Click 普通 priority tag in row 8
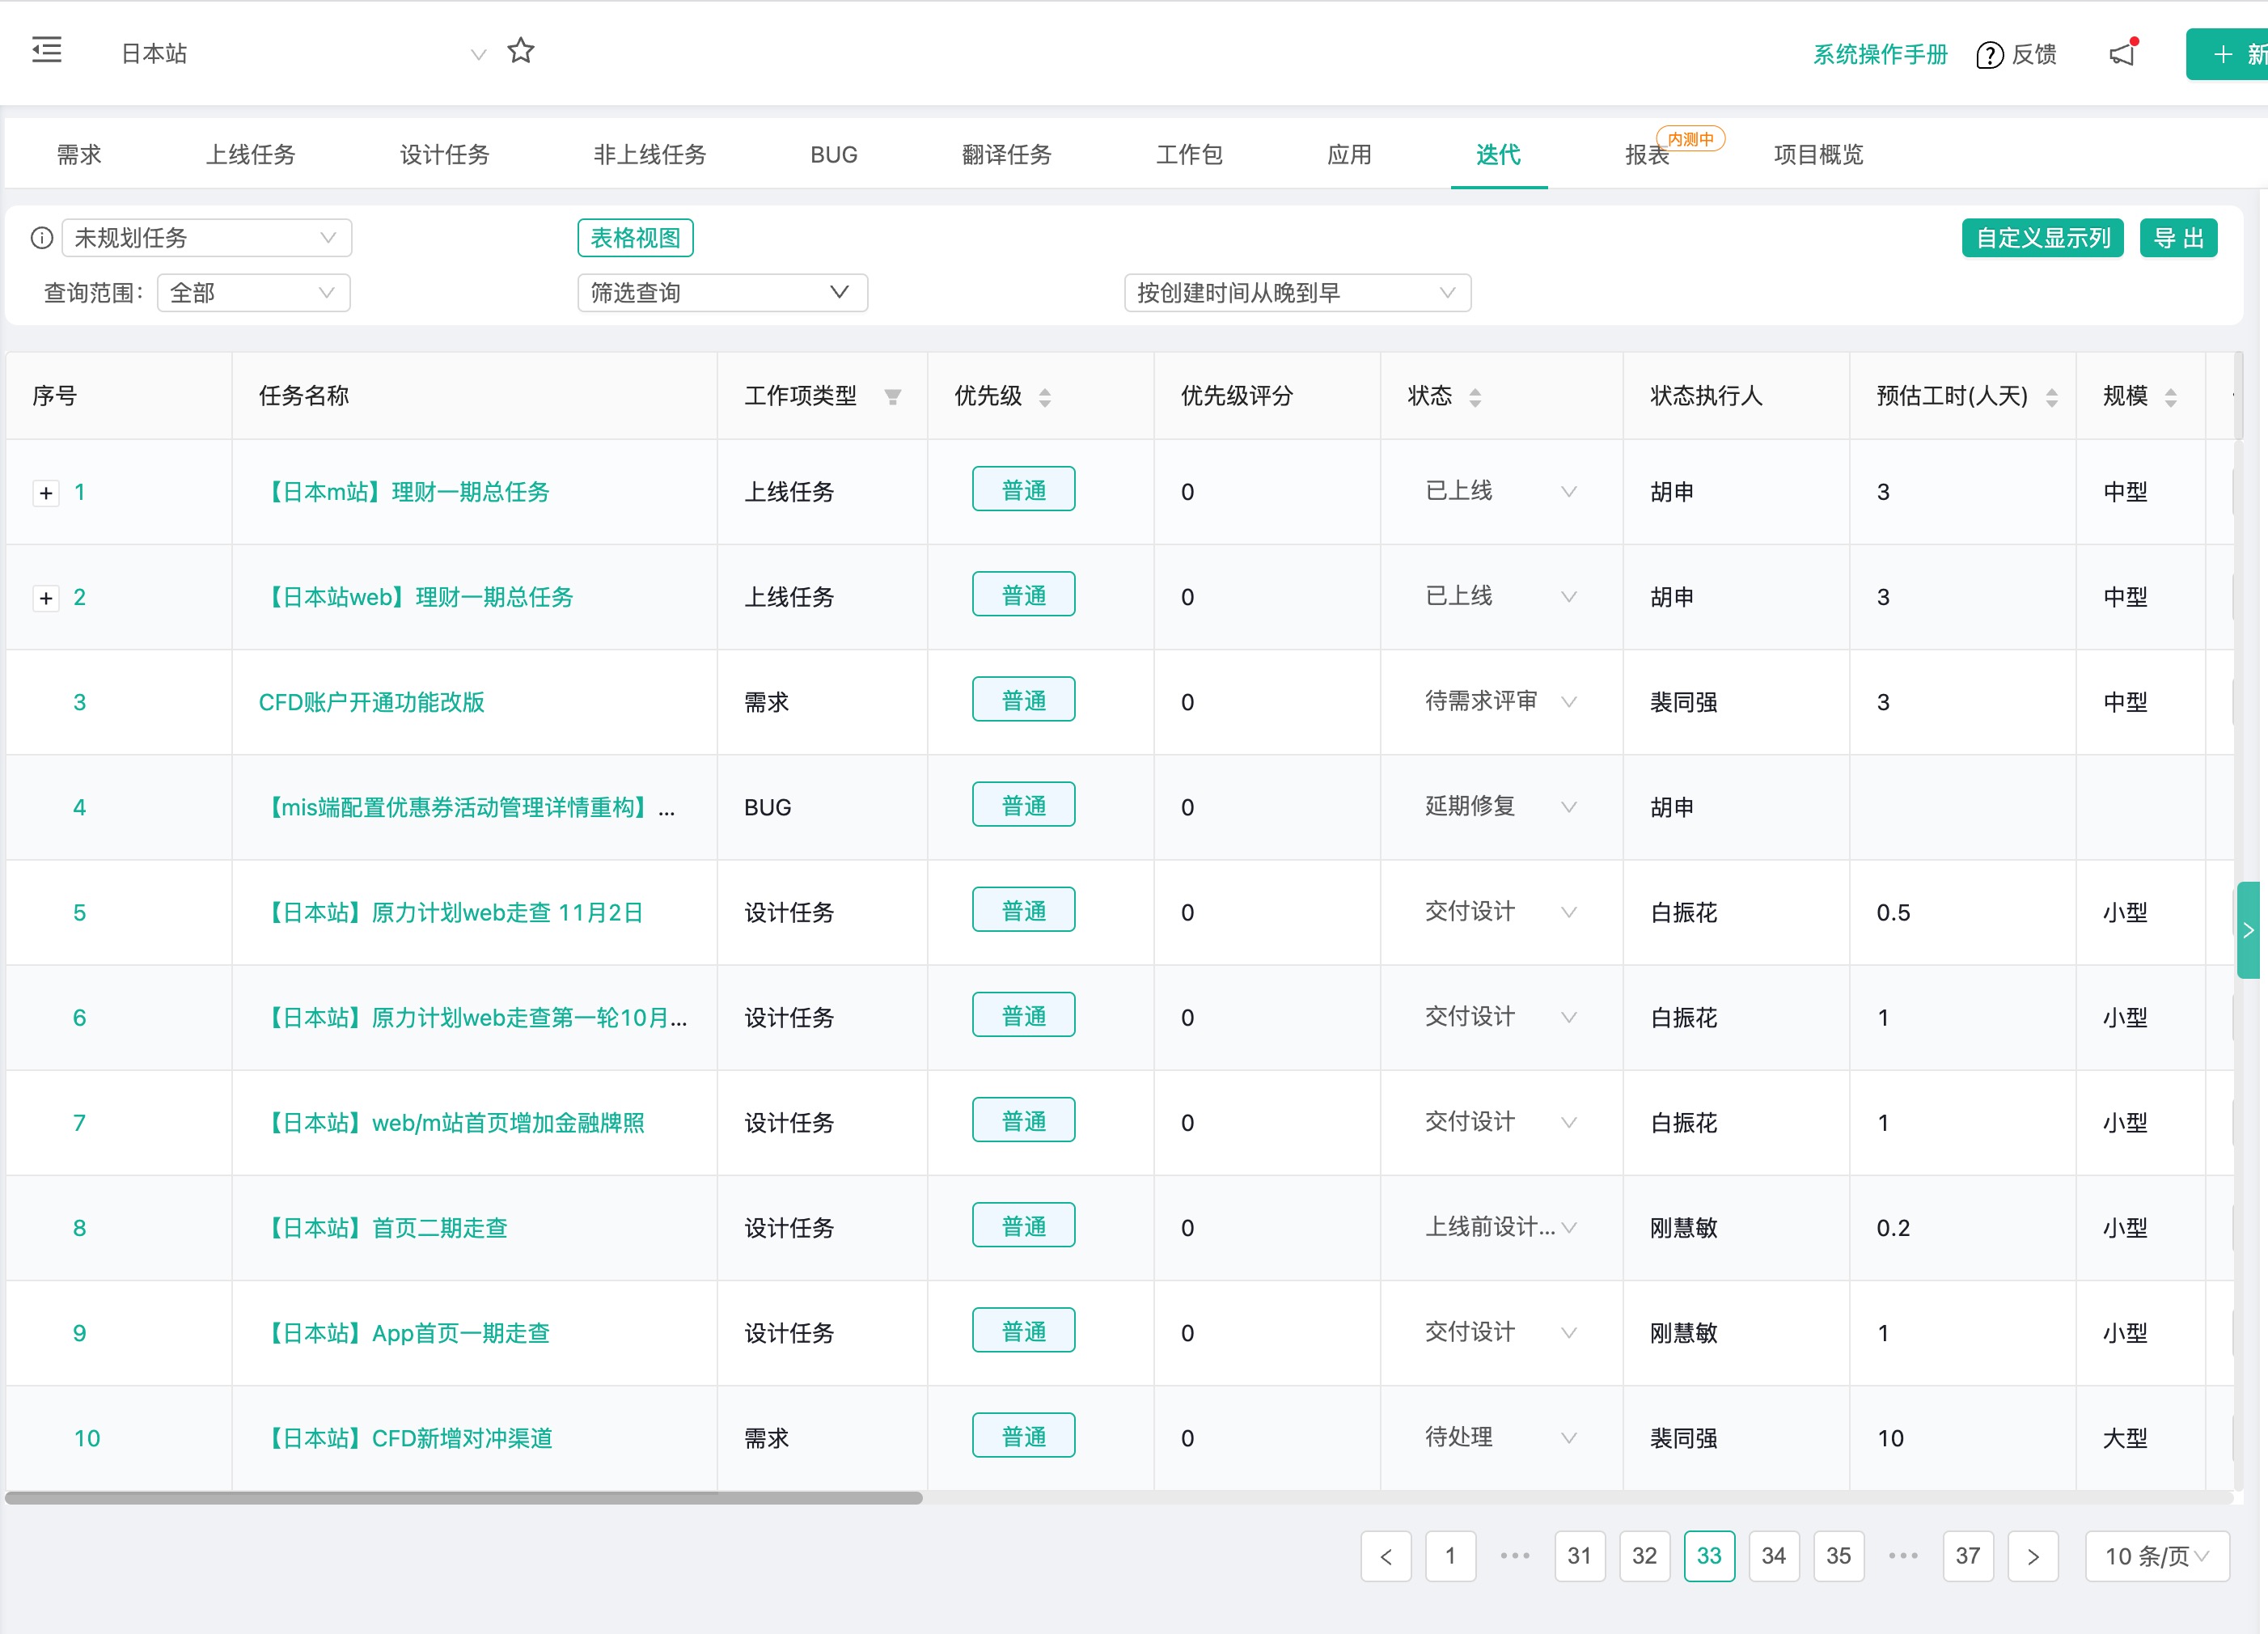 pyautogui.click(x=1024, y=1225)
